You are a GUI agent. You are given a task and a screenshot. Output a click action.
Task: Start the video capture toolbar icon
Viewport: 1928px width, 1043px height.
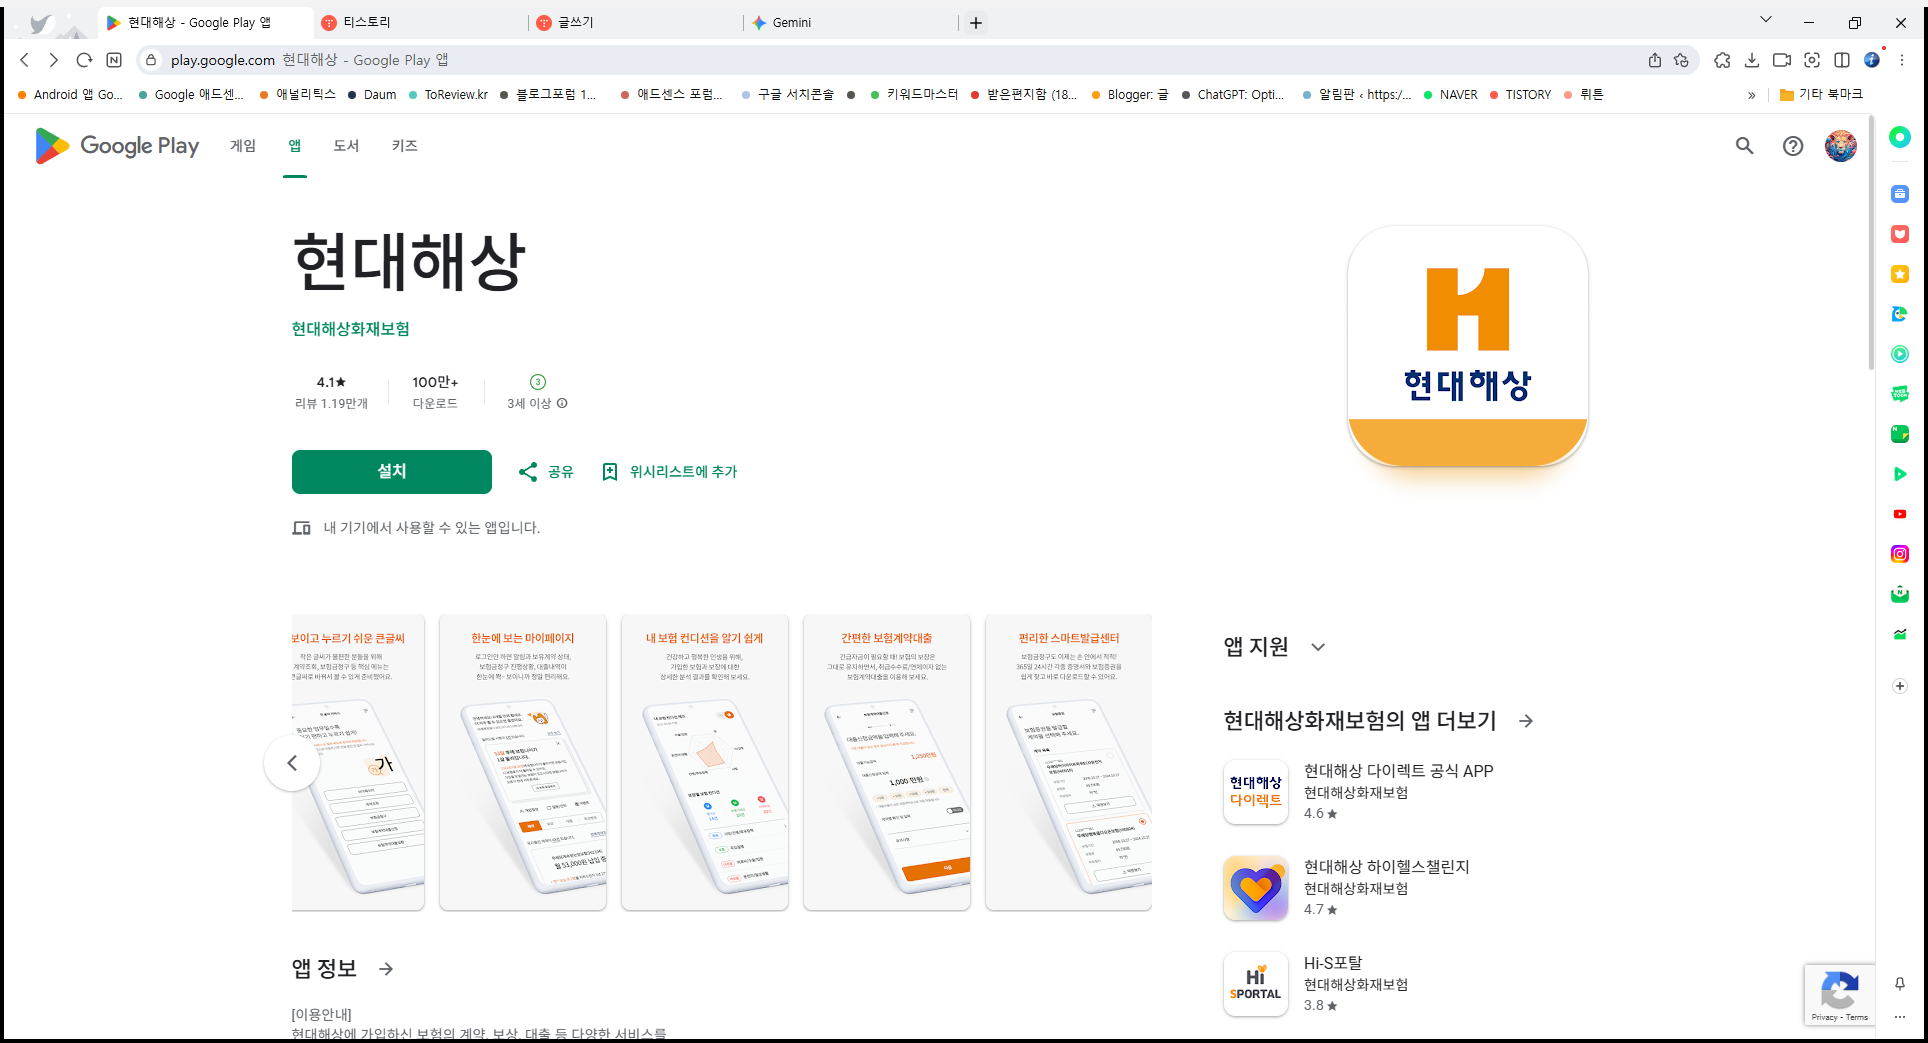(1781, 60)
